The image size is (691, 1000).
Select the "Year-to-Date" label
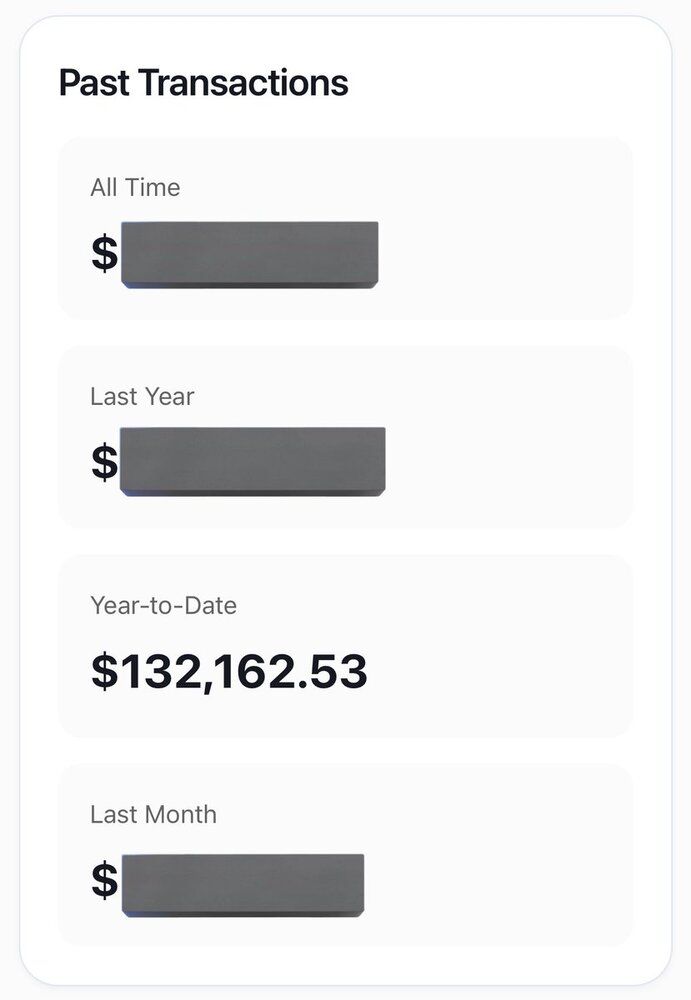click(x=163, y=605)
